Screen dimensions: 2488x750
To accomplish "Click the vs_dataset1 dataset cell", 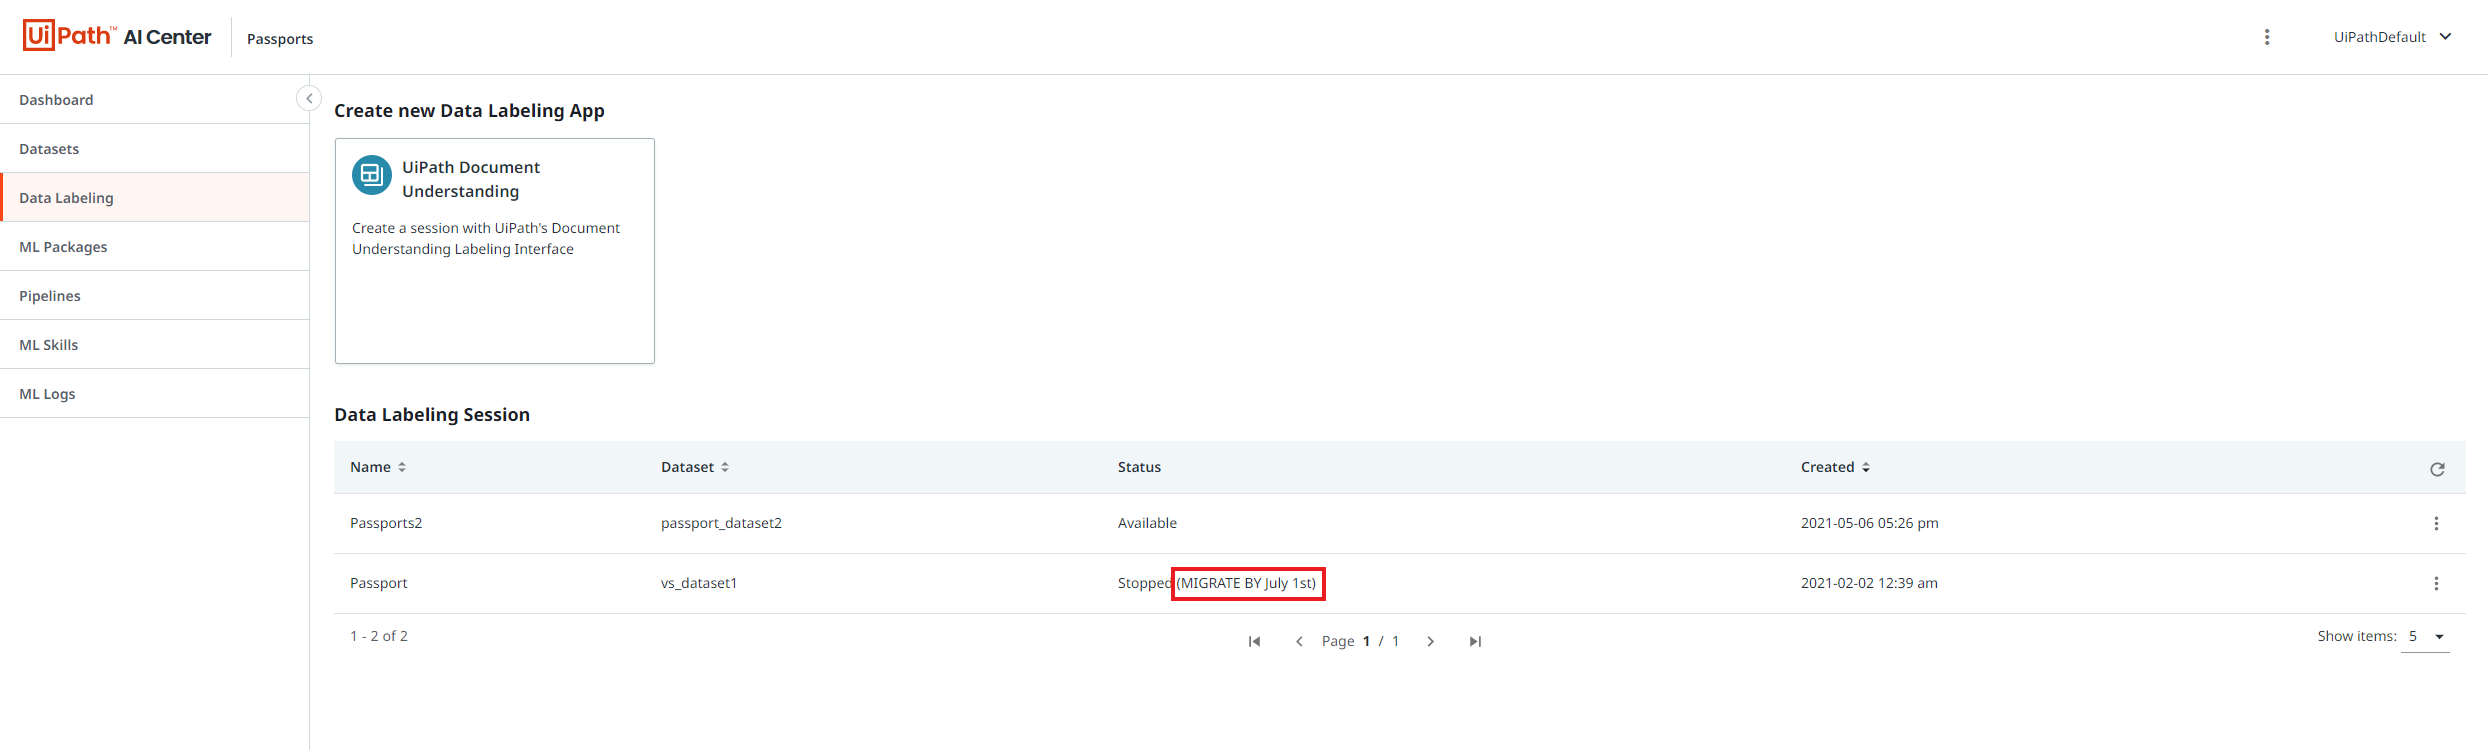I will pos(699,583).
